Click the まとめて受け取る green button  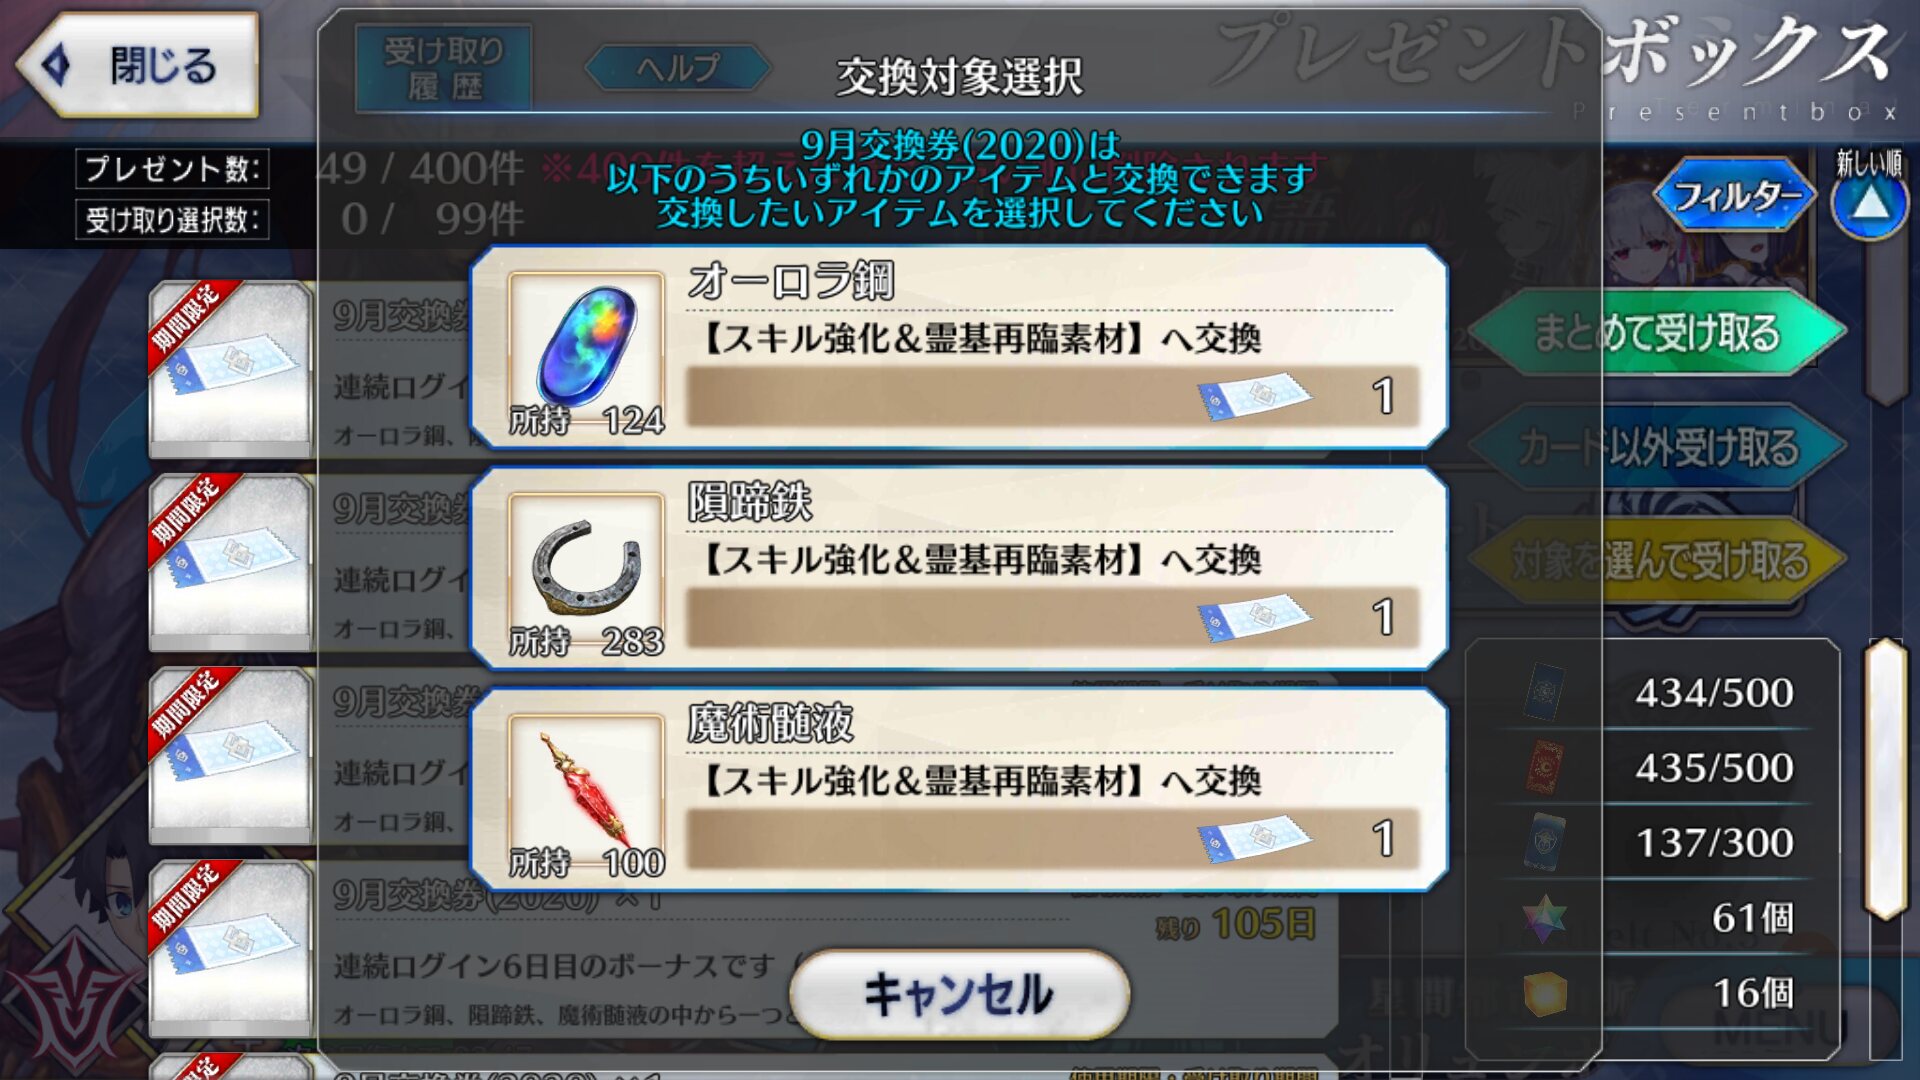(x=1657, y=333)
